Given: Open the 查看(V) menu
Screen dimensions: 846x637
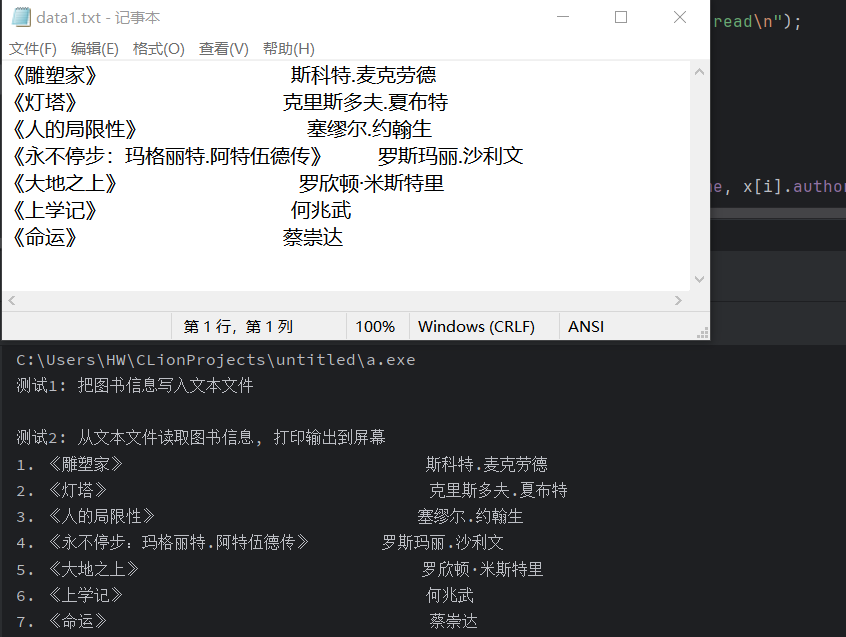Looking at the screenshot, I should (223, 49).
